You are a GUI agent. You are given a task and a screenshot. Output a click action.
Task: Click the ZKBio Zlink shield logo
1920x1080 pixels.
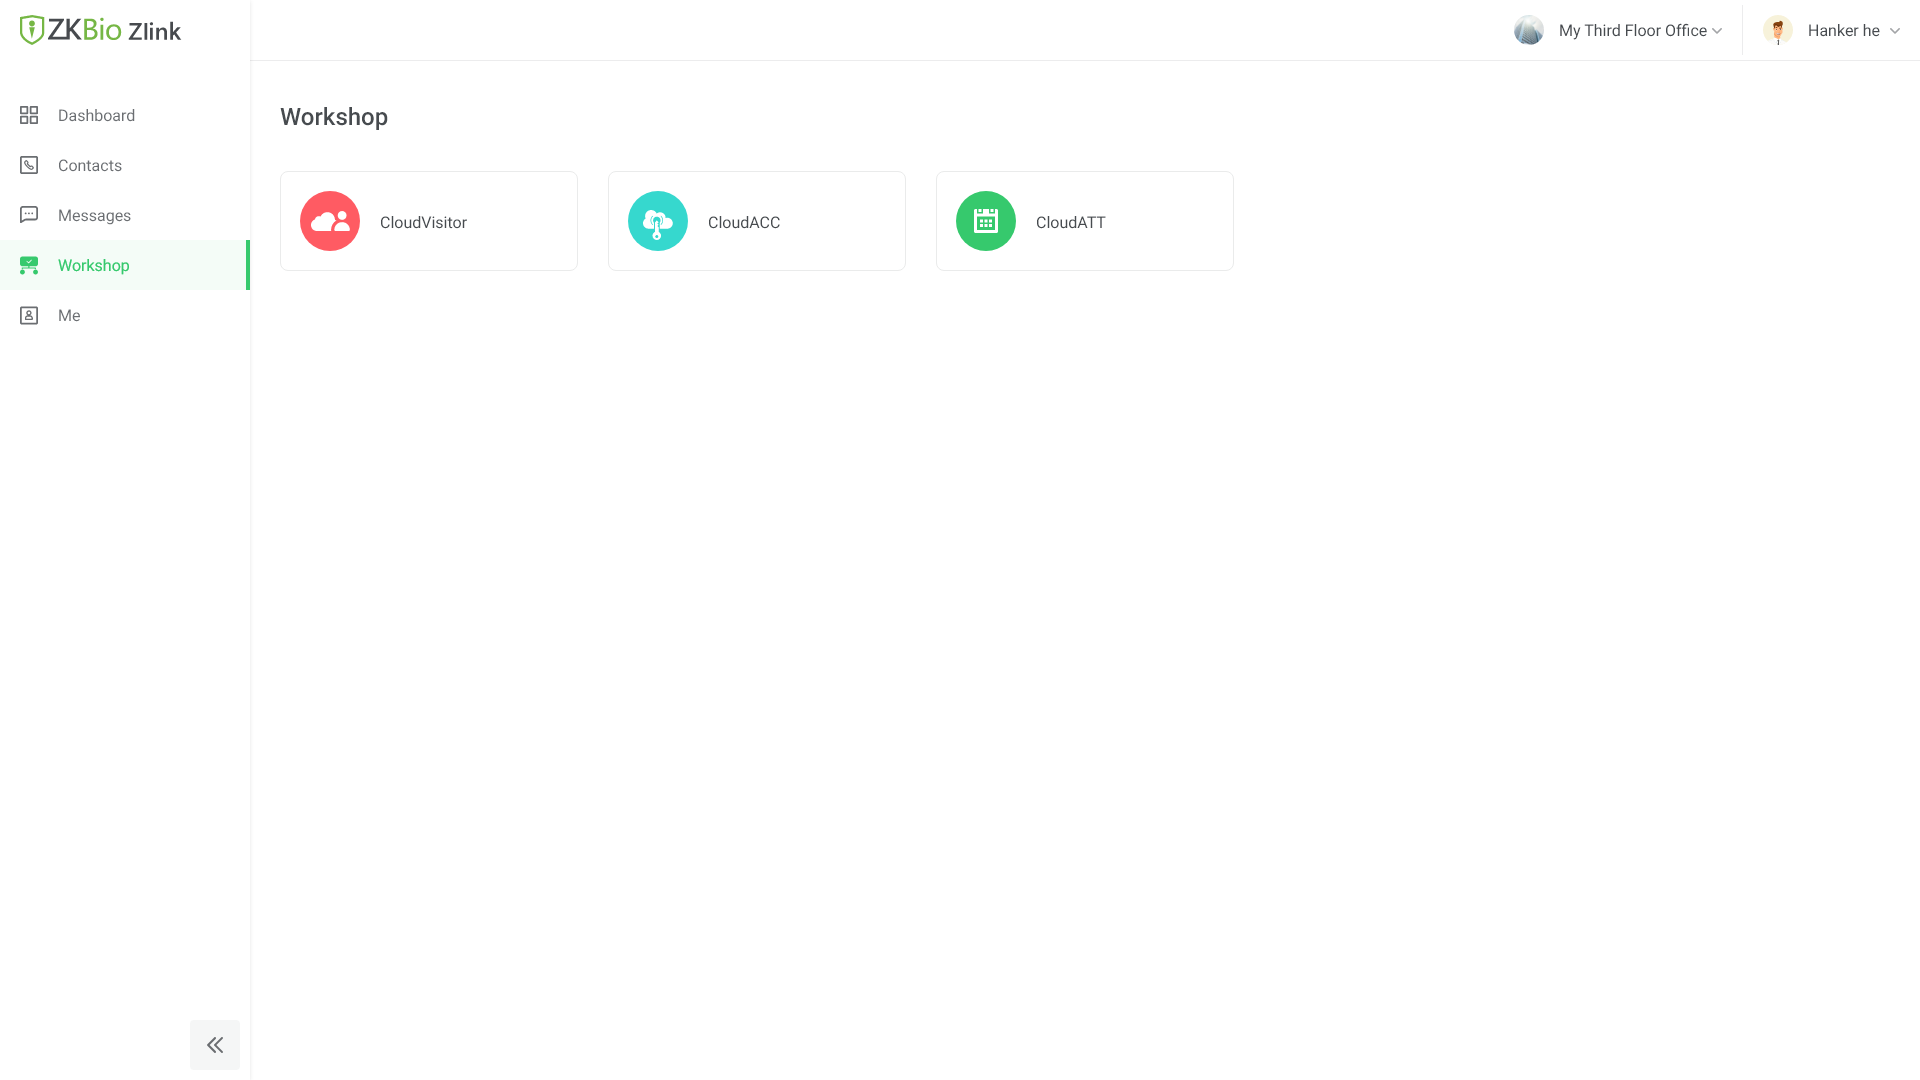click(x=32, y=30)
